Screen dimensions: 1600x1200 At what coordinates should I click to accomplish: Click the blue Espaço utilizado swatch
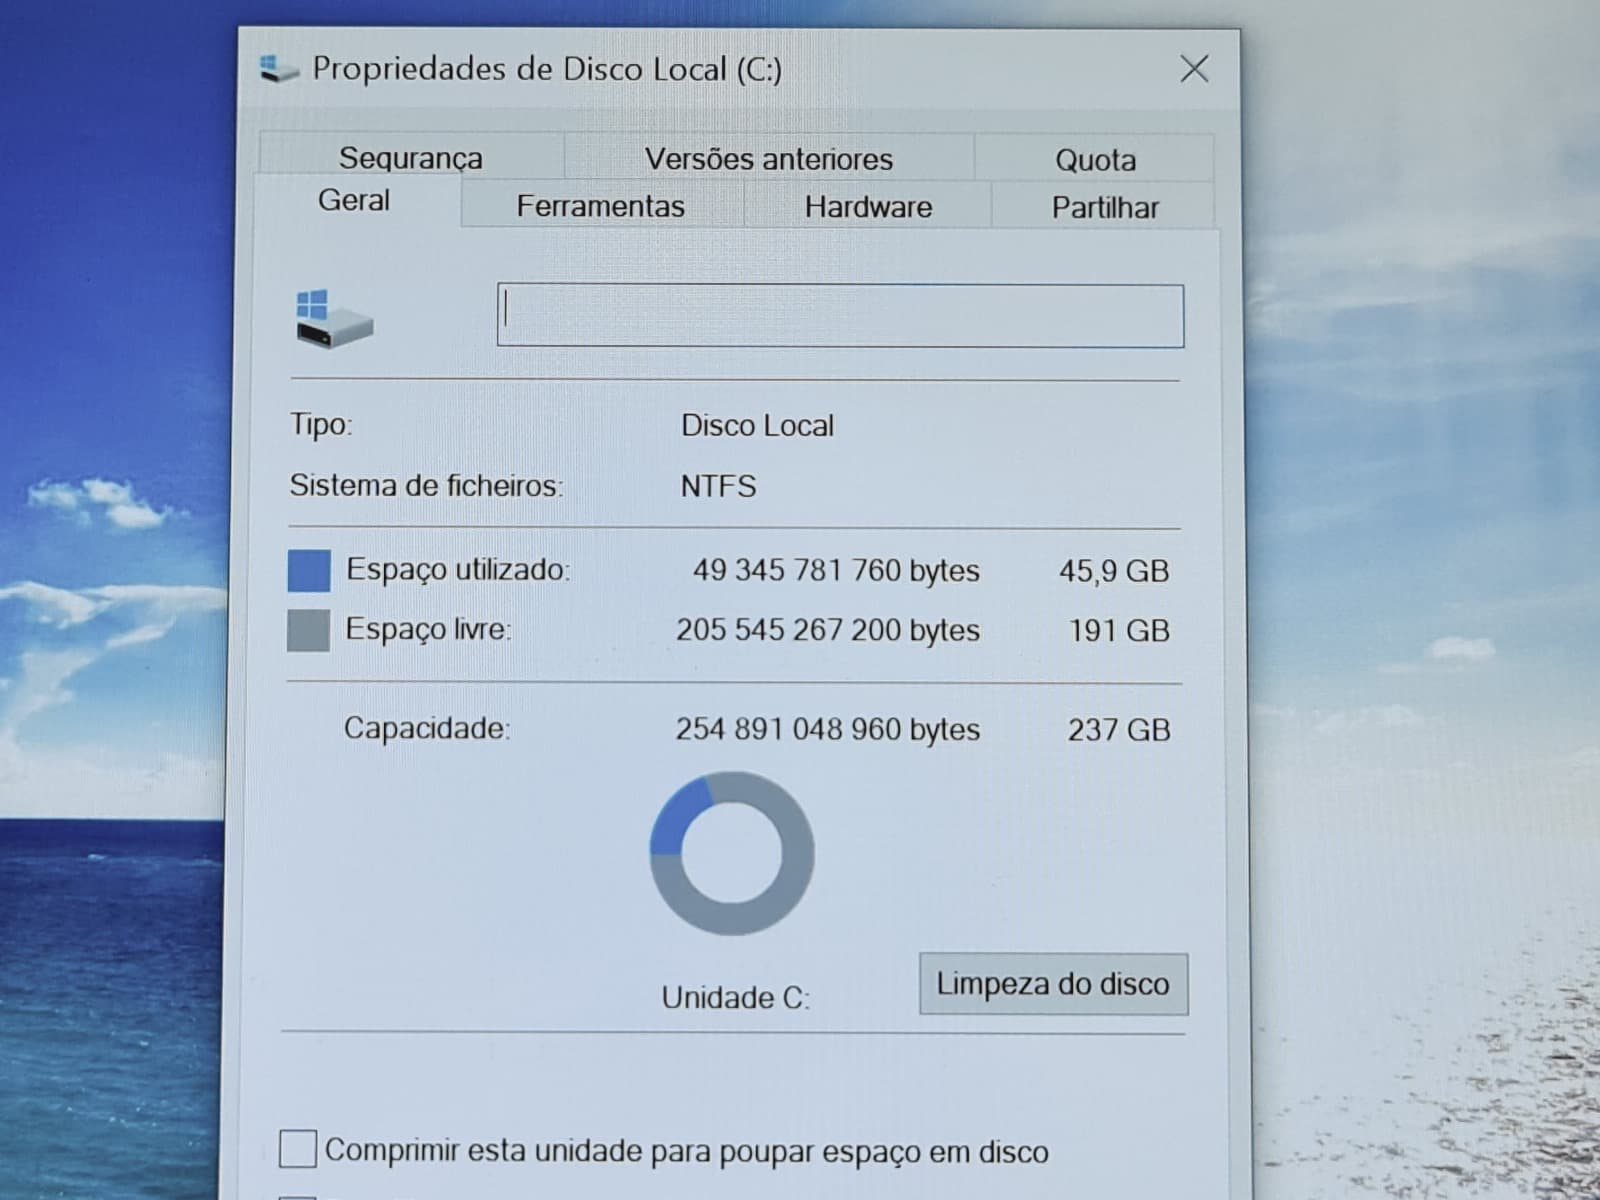308,571
